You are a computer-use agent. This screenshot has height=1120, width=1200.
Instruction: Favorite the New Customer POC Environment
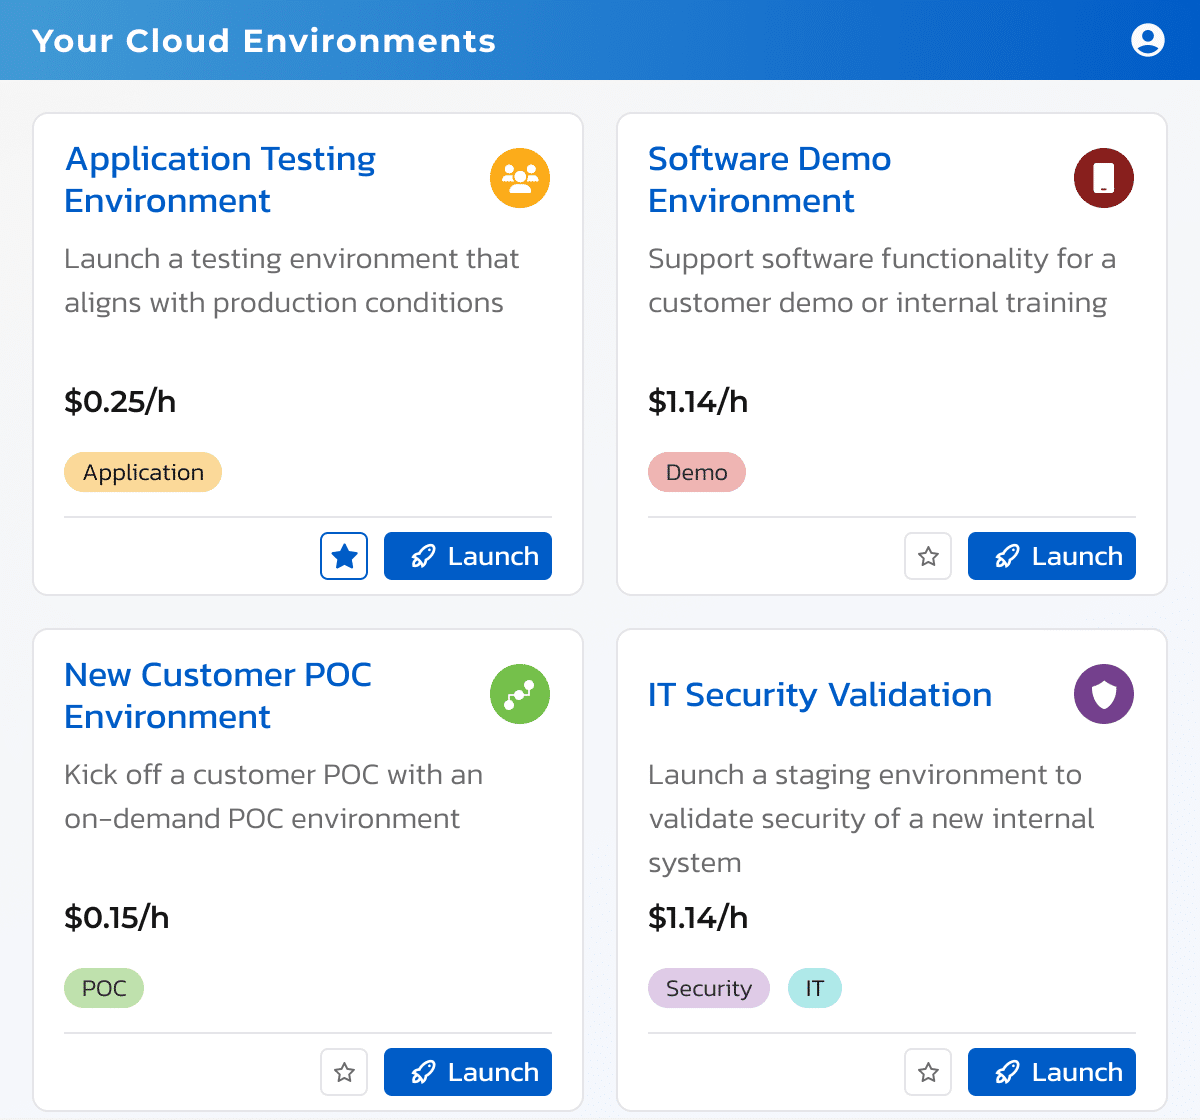point(343,1071)
